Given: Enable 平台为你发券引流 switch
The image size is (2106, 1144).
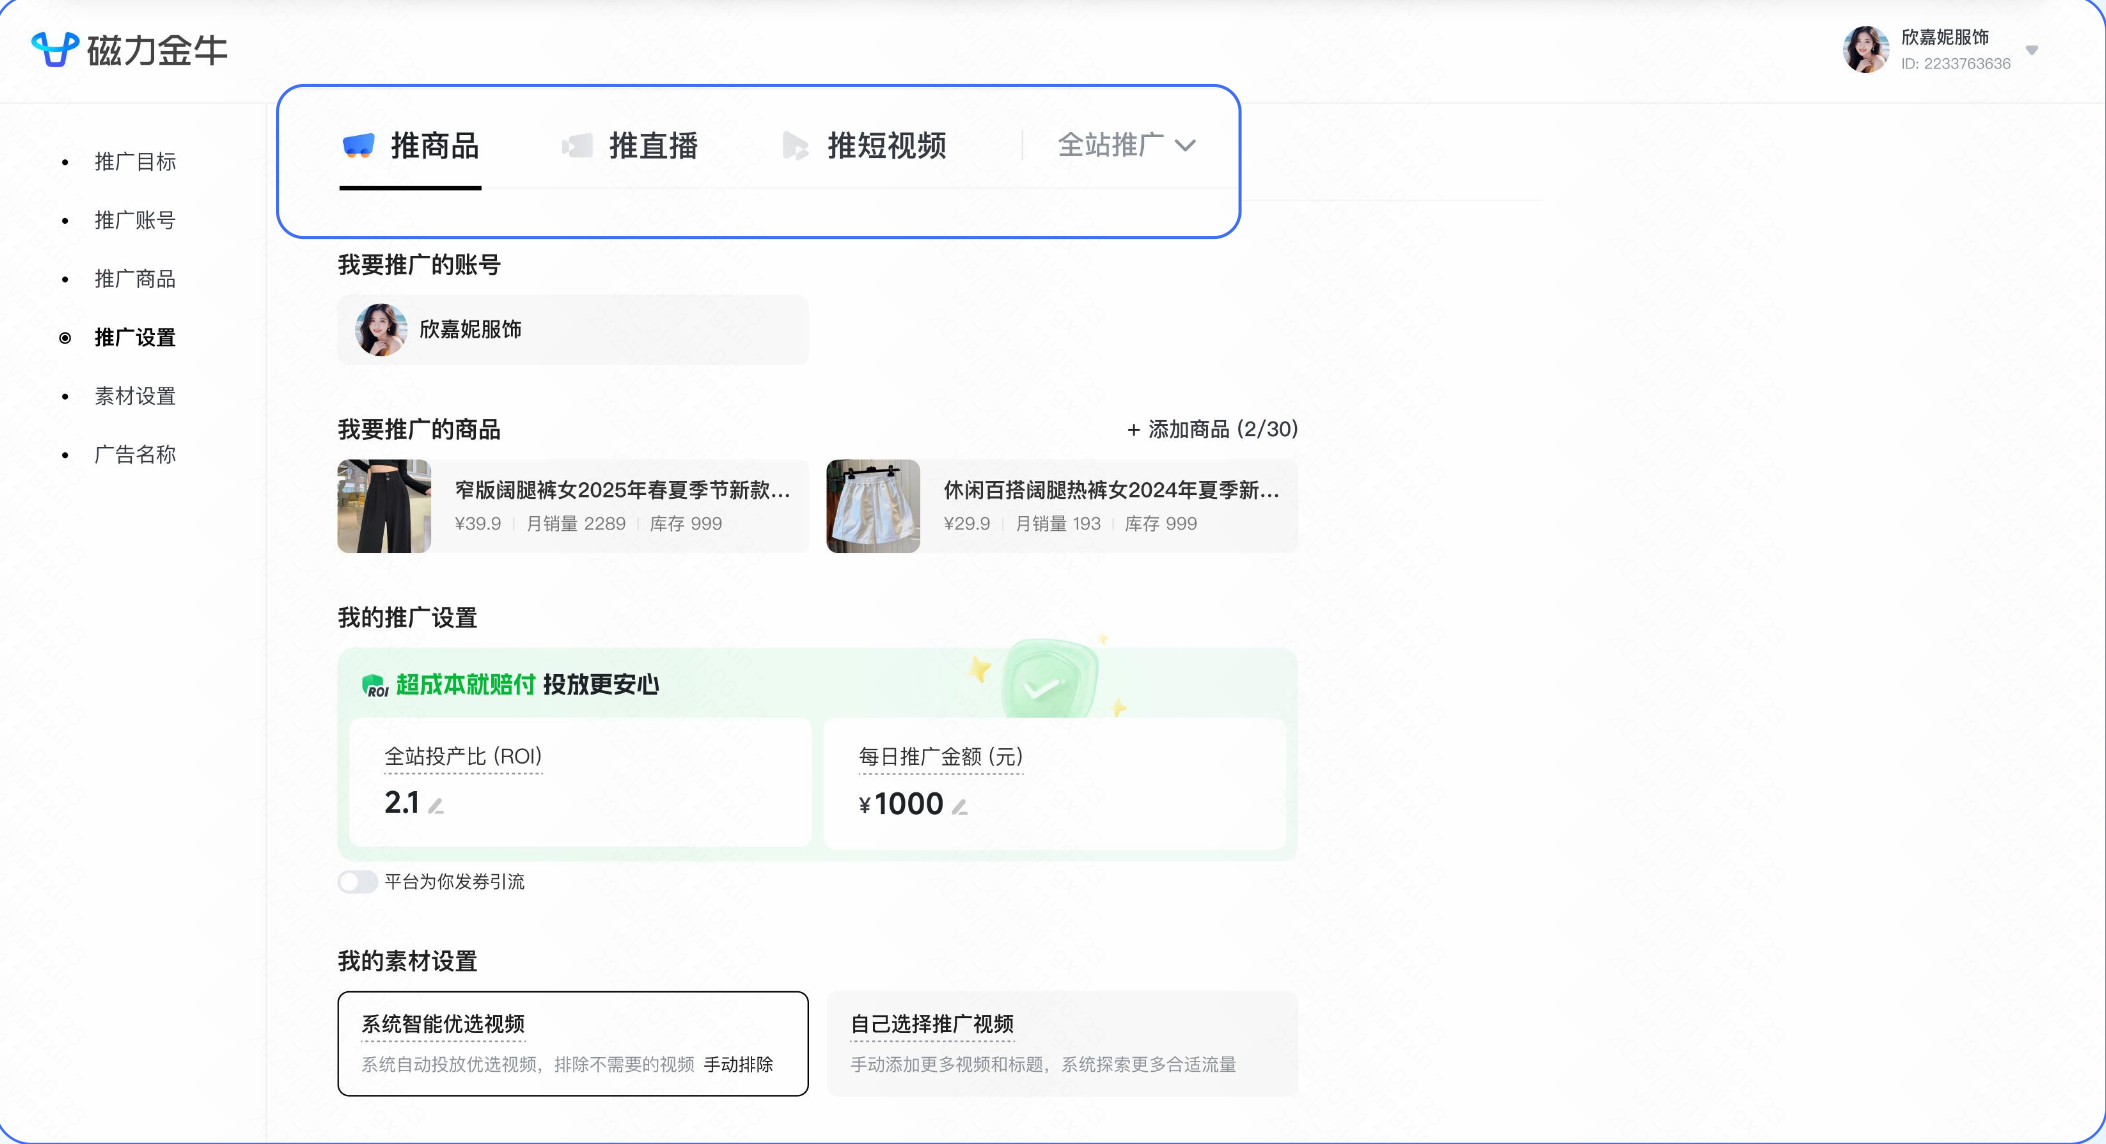Looking at the screenshot, I should [356, 882].
